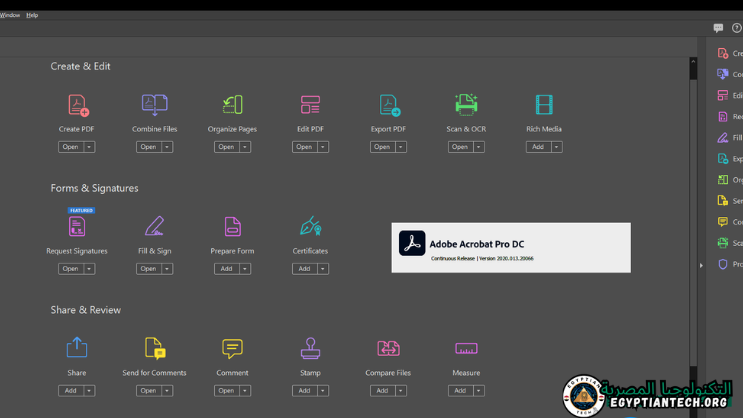Click the Edit PDF tool icon

click(310, 105)
